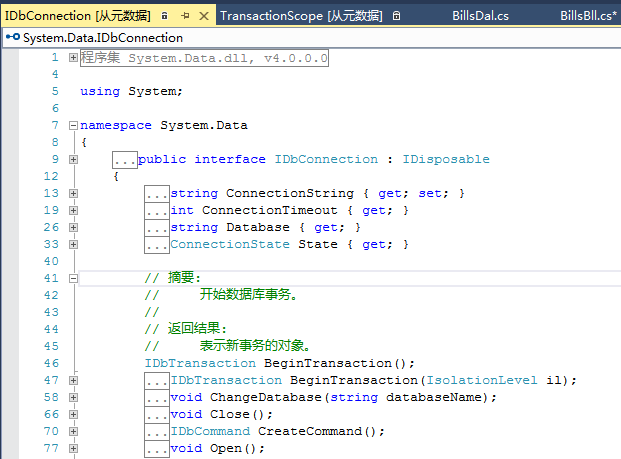Collapse the comment block at line 41
Image resolution: width=621 pixels, height=459 pixels.
click(73, 278)
